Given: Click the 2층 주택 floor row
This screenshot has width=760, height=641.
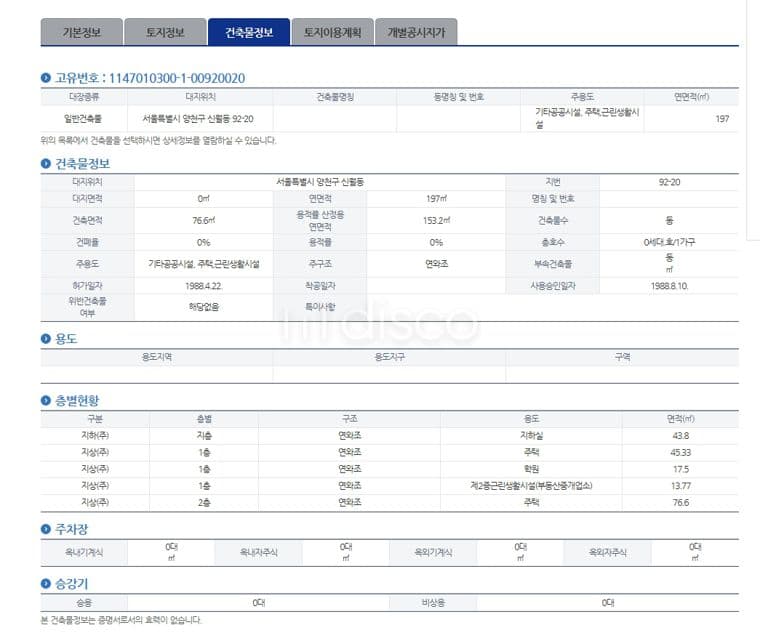Looking at the screenshot, I should 390,502.
